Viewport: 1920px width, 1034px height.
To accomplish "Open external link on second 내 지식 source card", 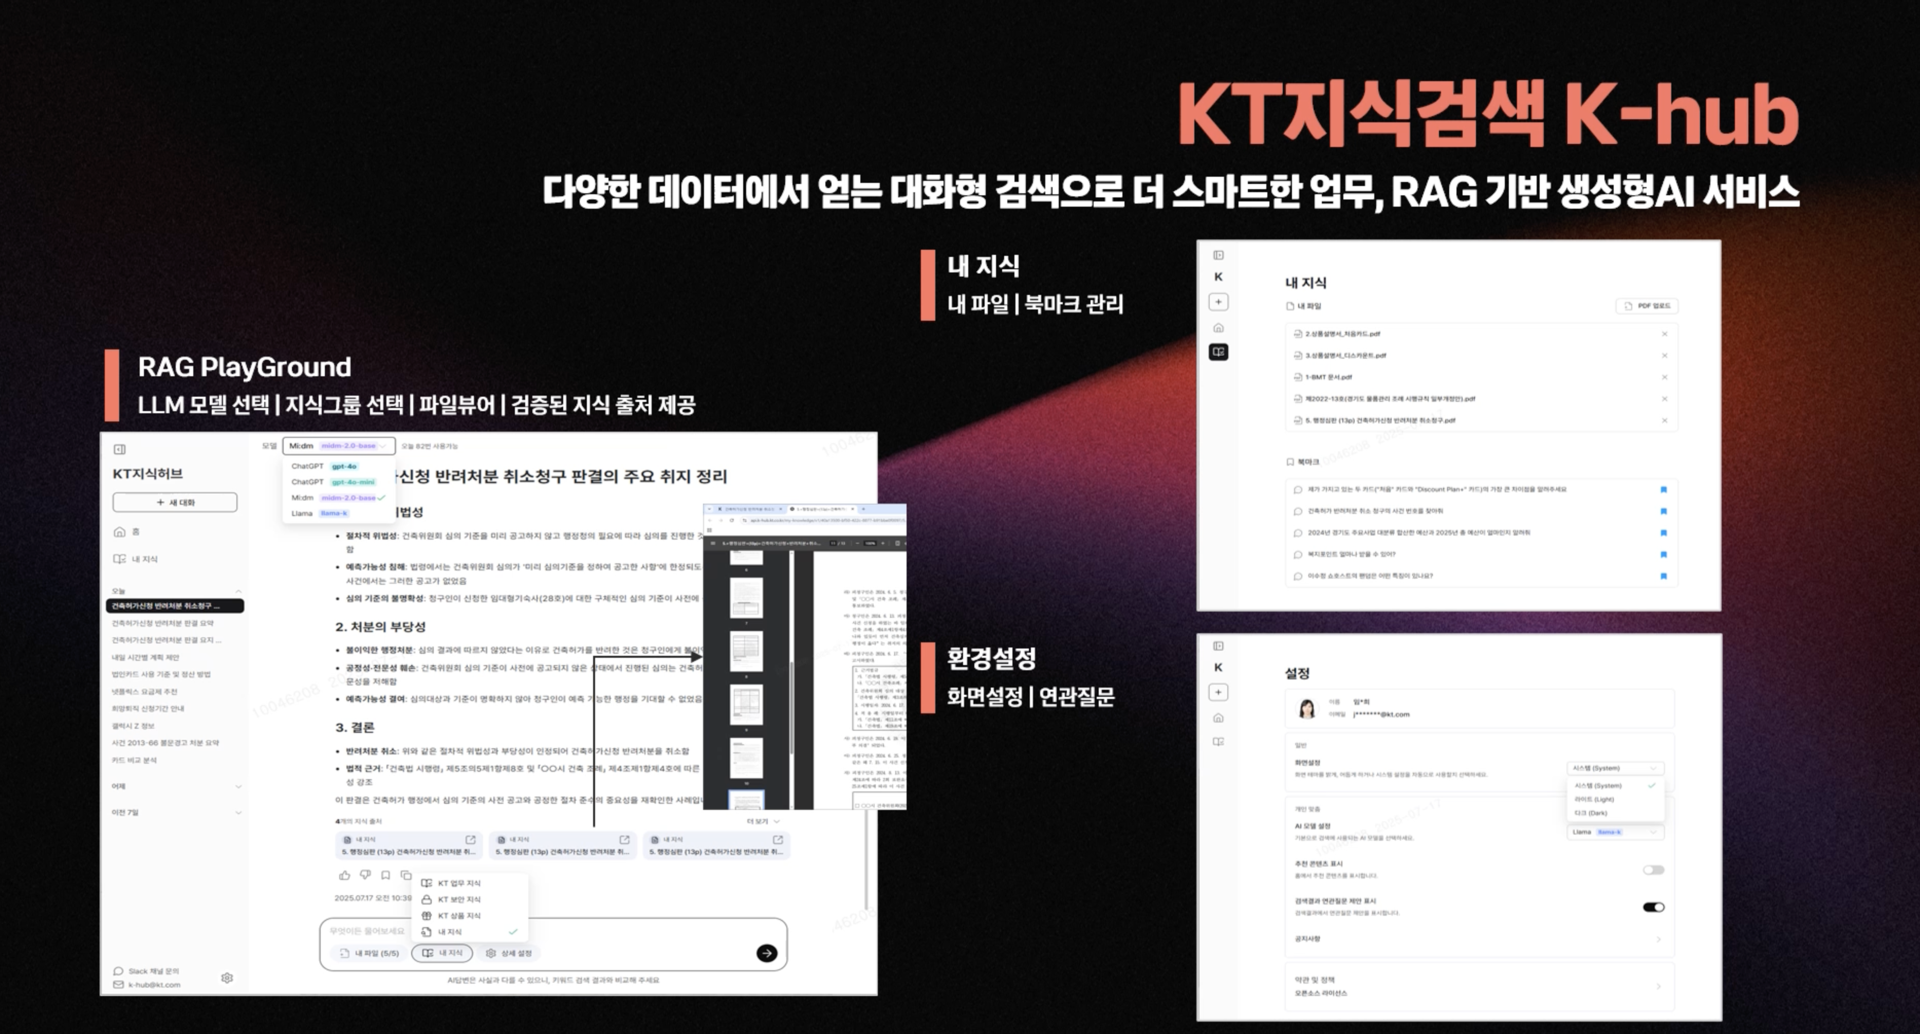I will click(624, 839).
